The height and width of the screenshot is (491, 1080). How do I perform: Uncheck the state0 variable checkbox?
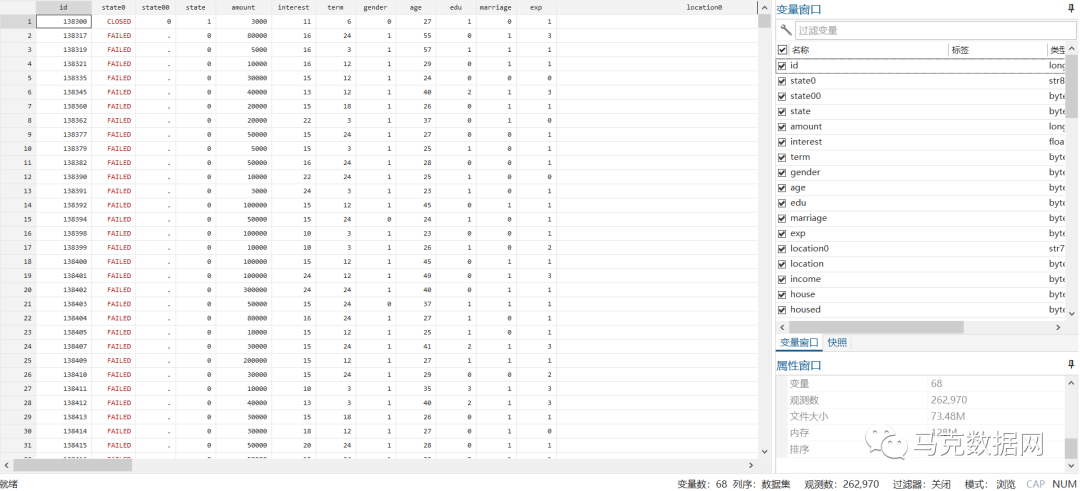[782, 81]
